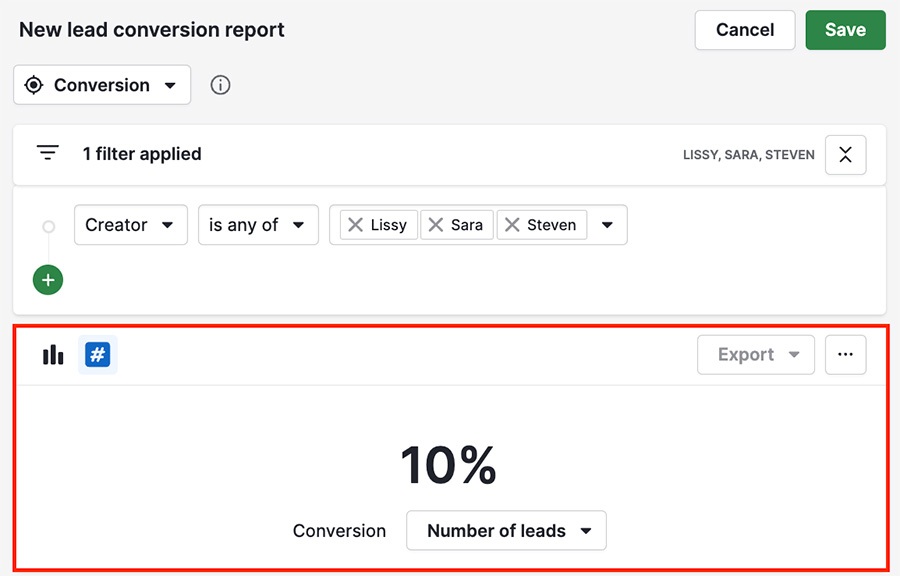
Task: Remove Sara from the Creator filter
Action: [x=438, y=224]
